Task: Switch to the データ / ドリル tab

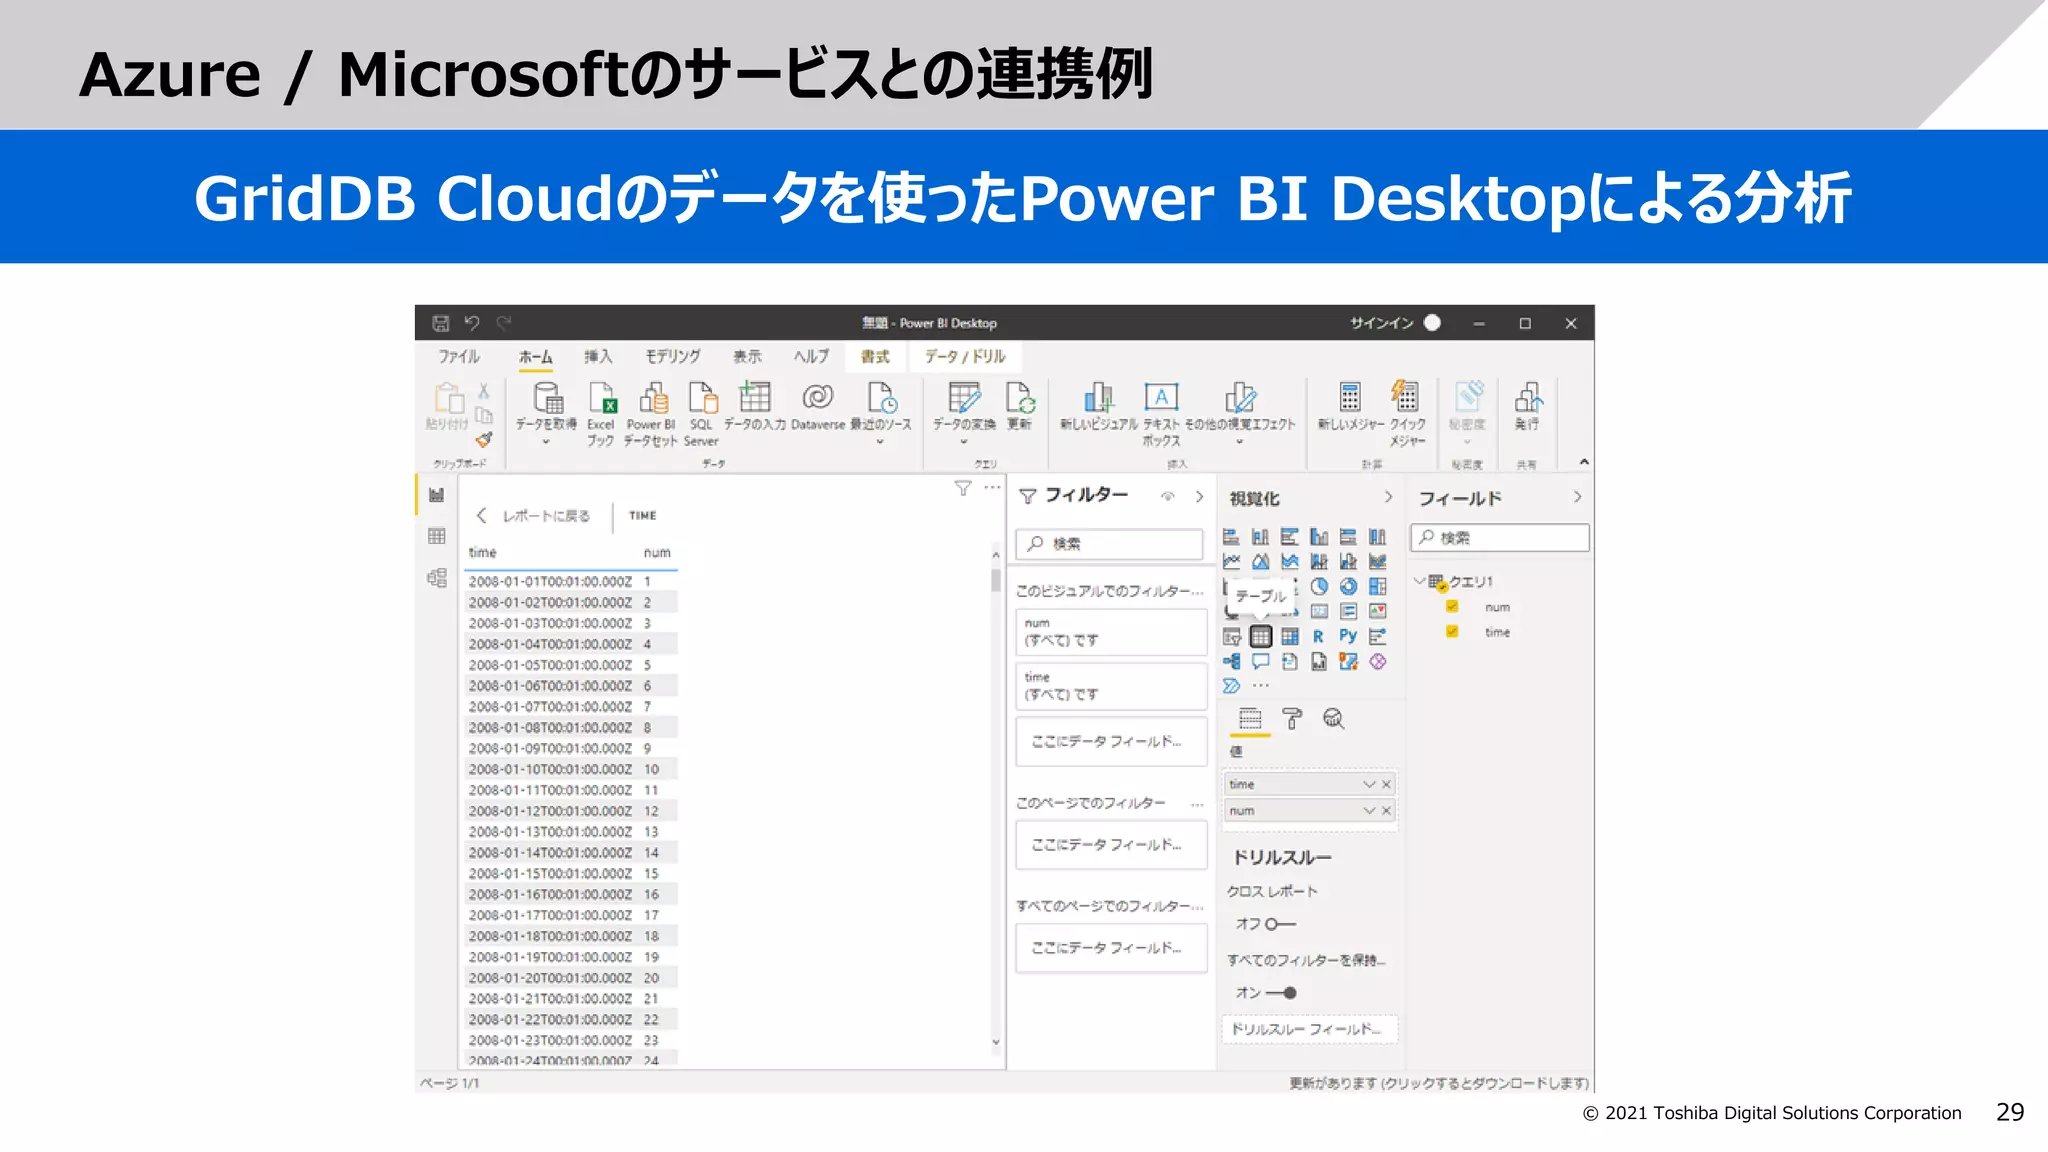Action: (x=965, y=357)
